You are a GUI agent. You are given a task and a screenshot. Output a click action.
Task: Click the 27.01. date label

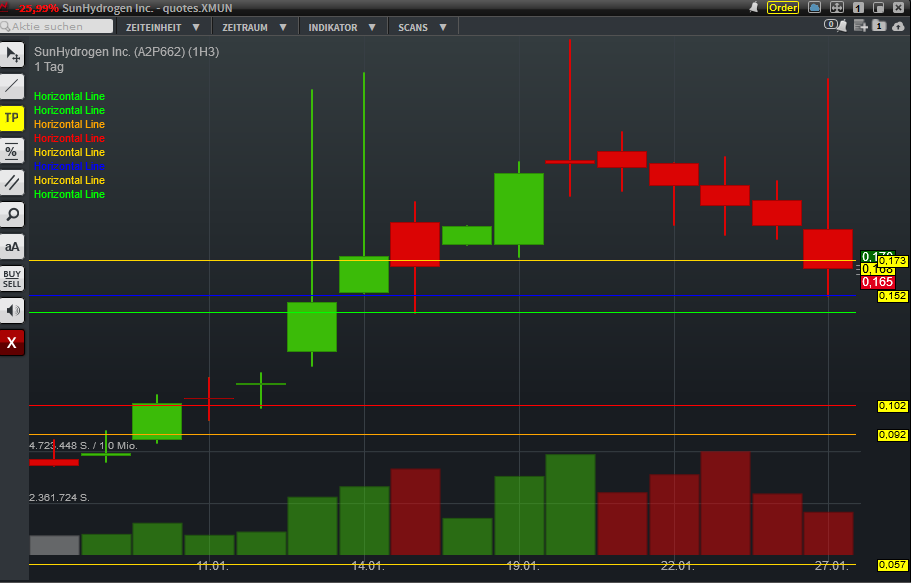coord(831,566)
